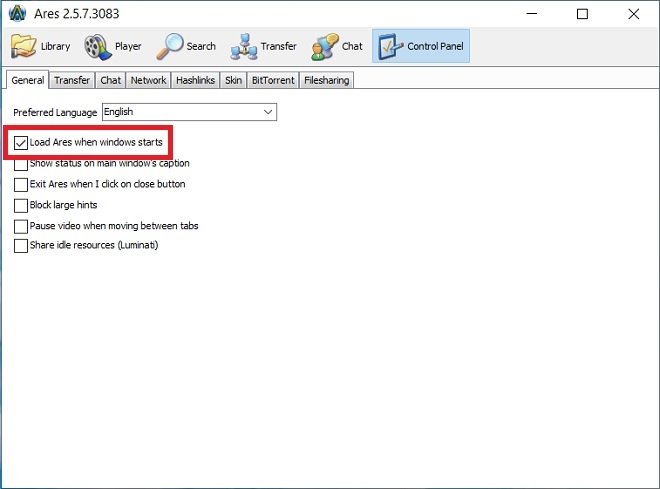This screenshot has height=489, width=660.
Task: Close the Ares window
Action: pyautogui.click(x=633, y=14)
